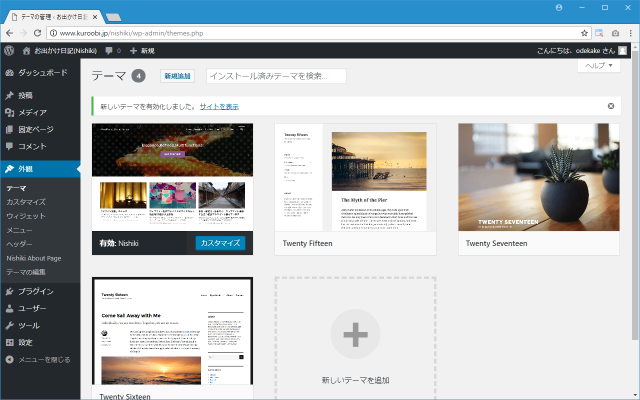640x400 pixels.
Task: Open the +新規 new content menu
Action: click(x=142, y=50)
